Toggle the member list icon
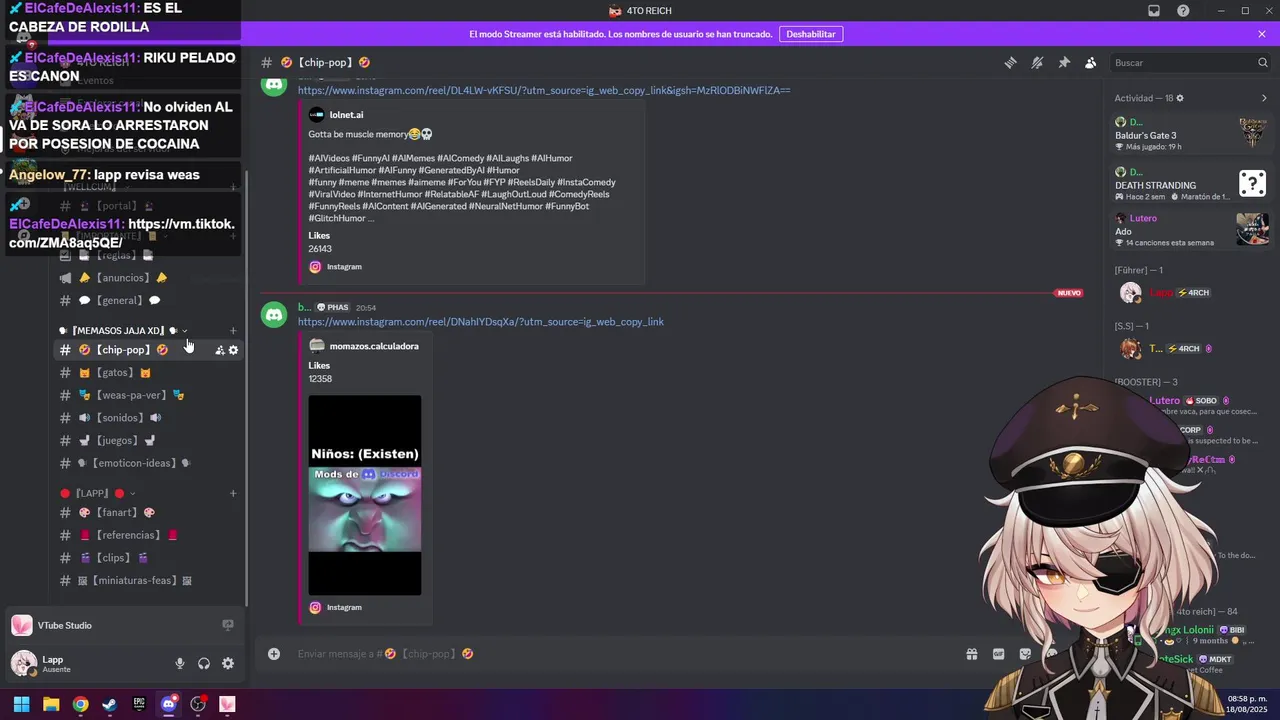Screen dimensions: 1280x720 (x=1090, y=62)
